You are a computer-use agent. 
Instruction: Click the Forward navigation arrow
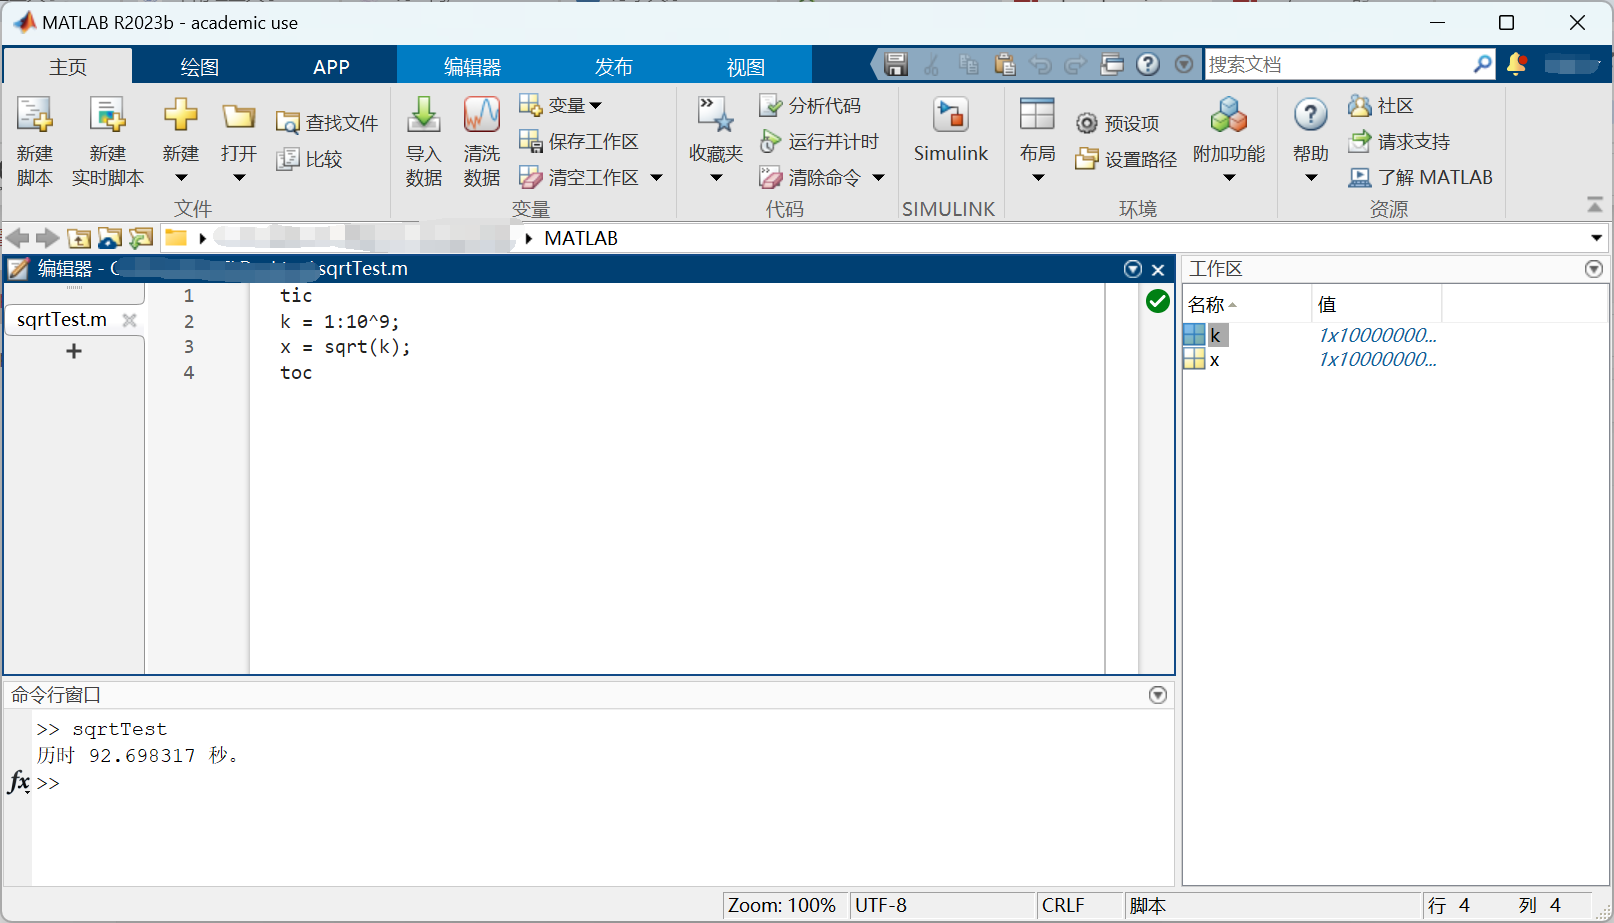(x=48, y=238)
